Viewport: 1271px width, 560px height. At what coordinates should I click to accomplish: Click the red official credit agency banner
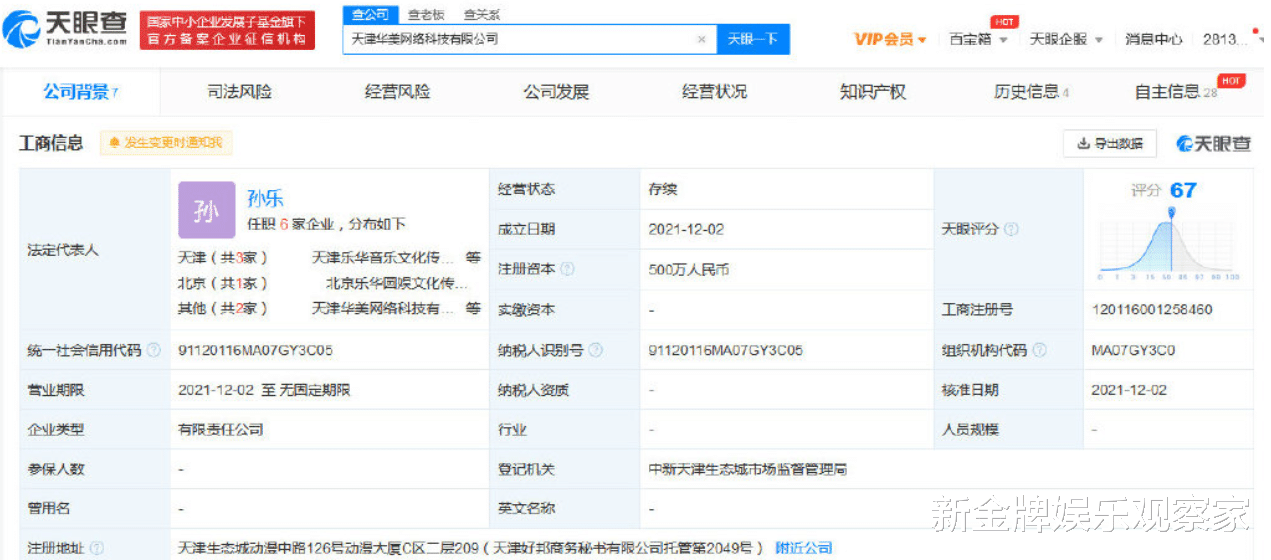point(227,31)
